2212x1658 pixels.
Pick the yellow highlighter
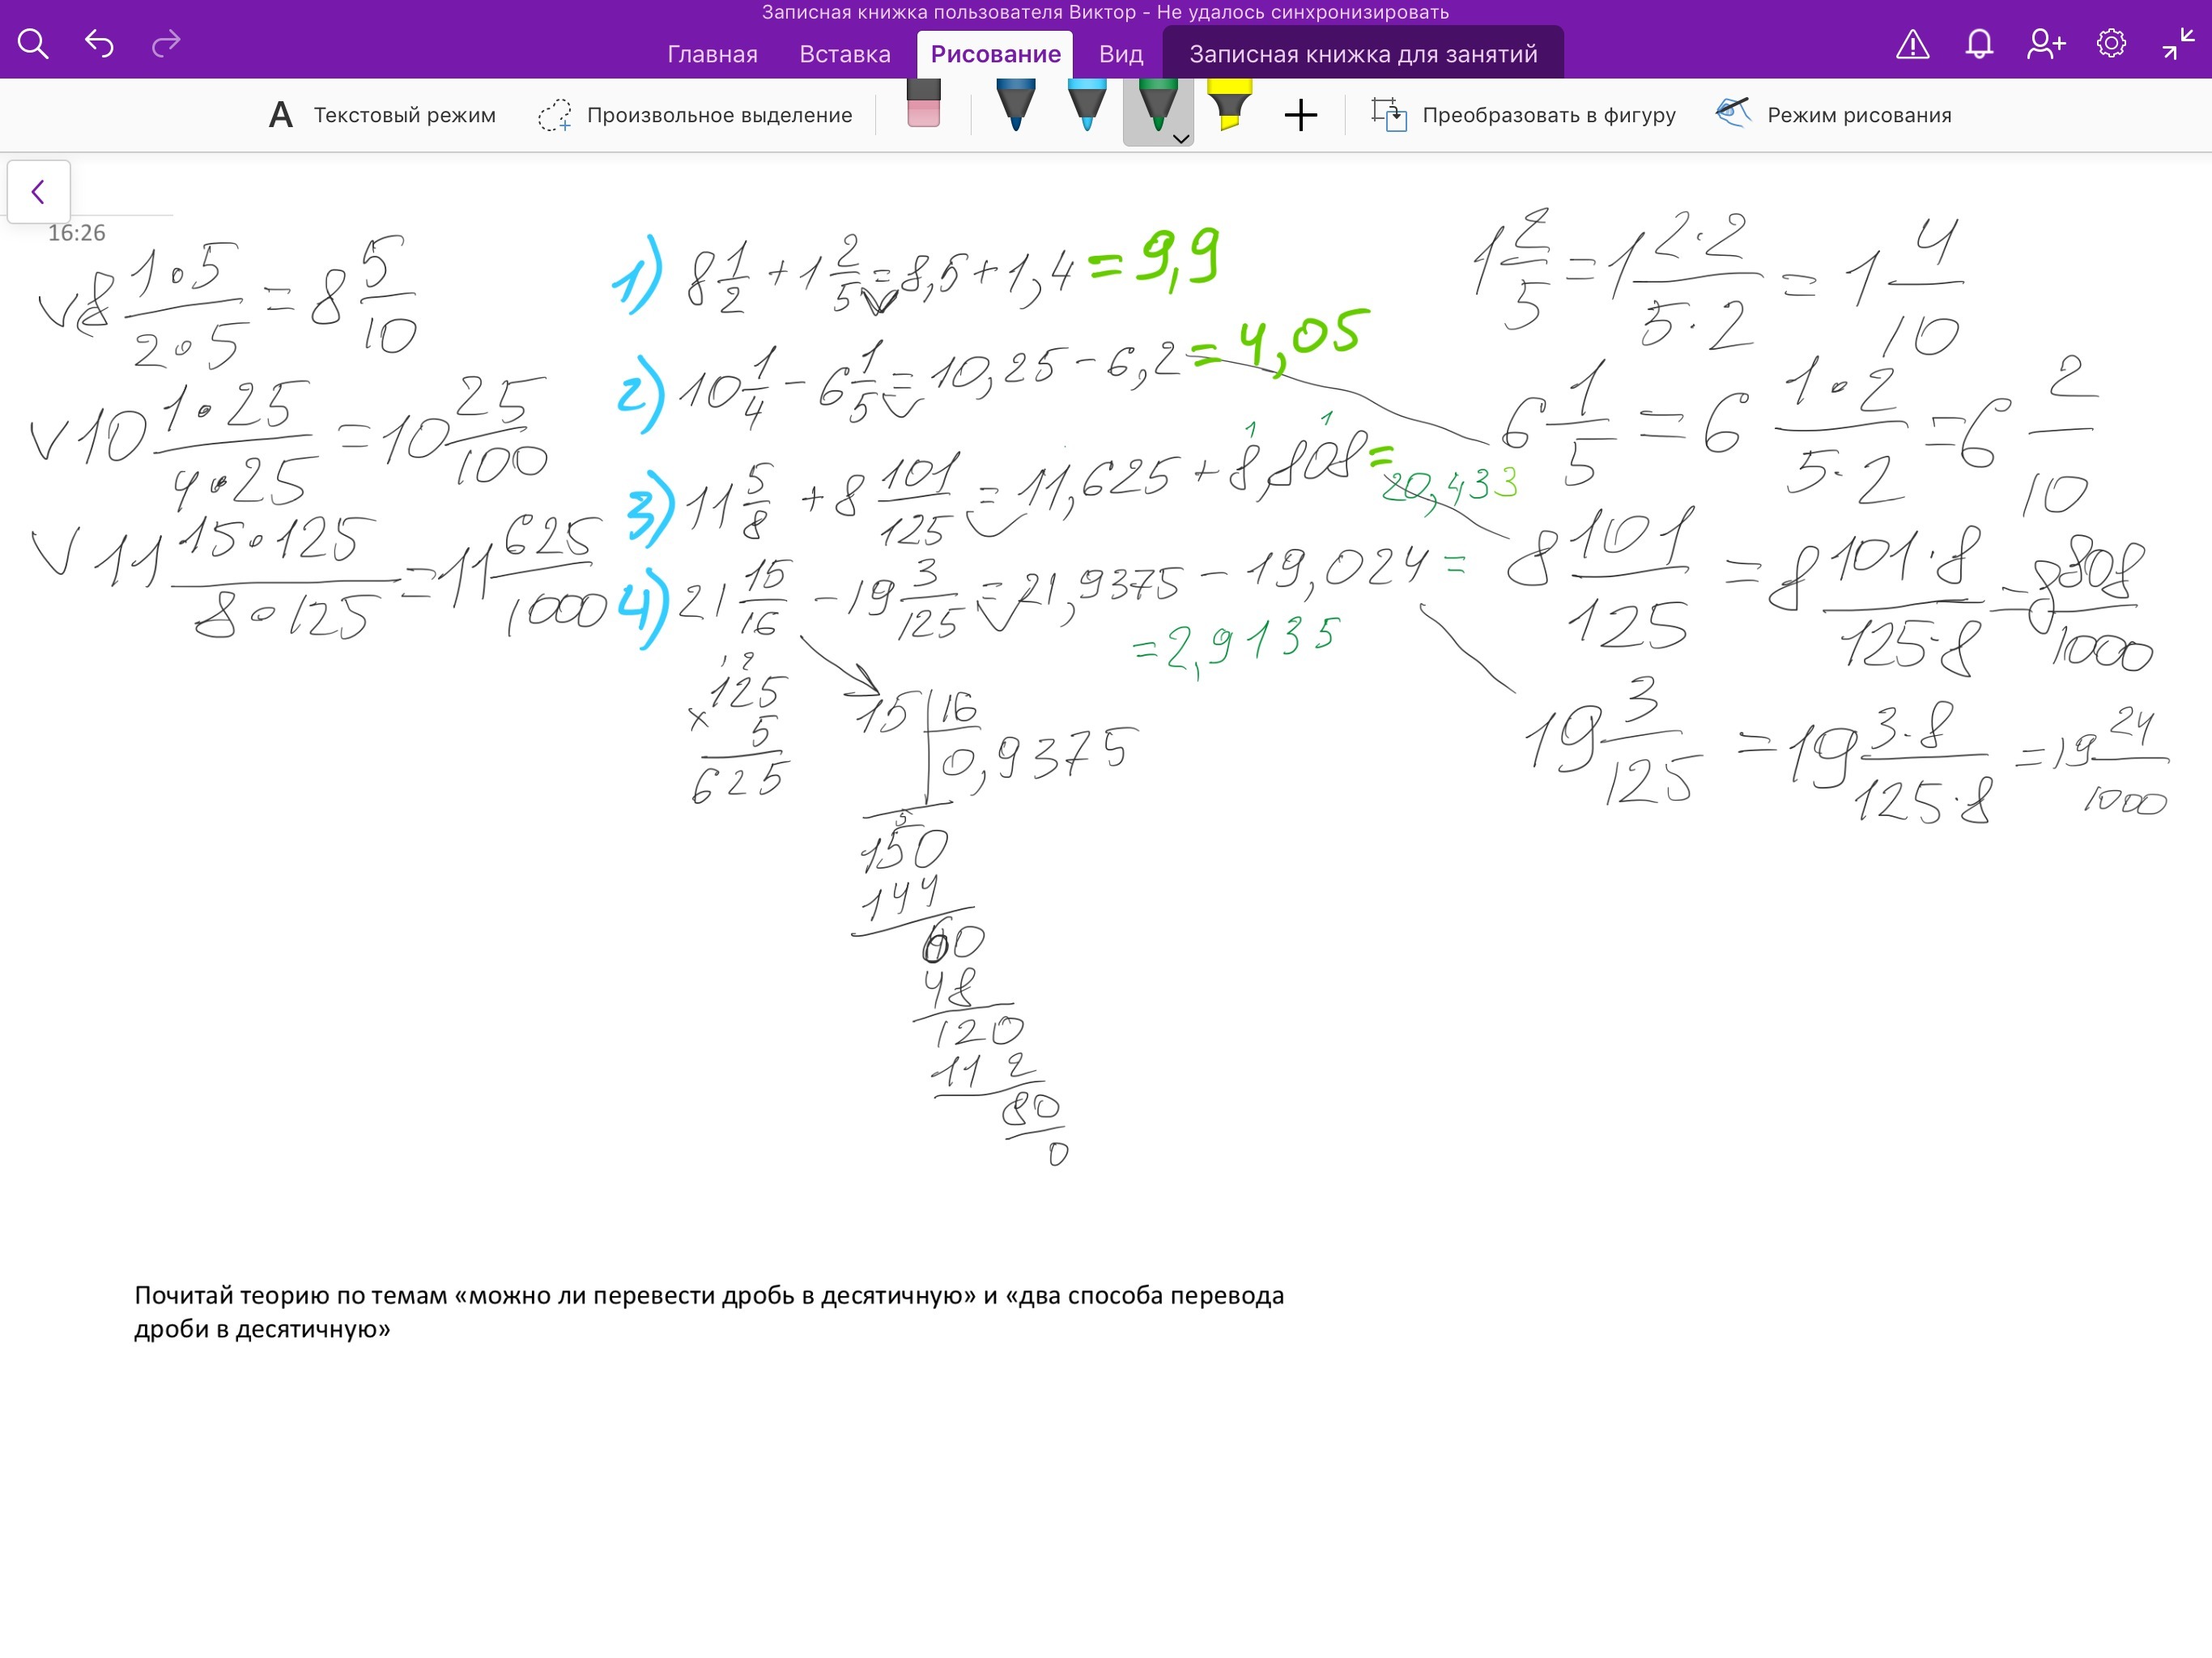[x=1229, y=106]
